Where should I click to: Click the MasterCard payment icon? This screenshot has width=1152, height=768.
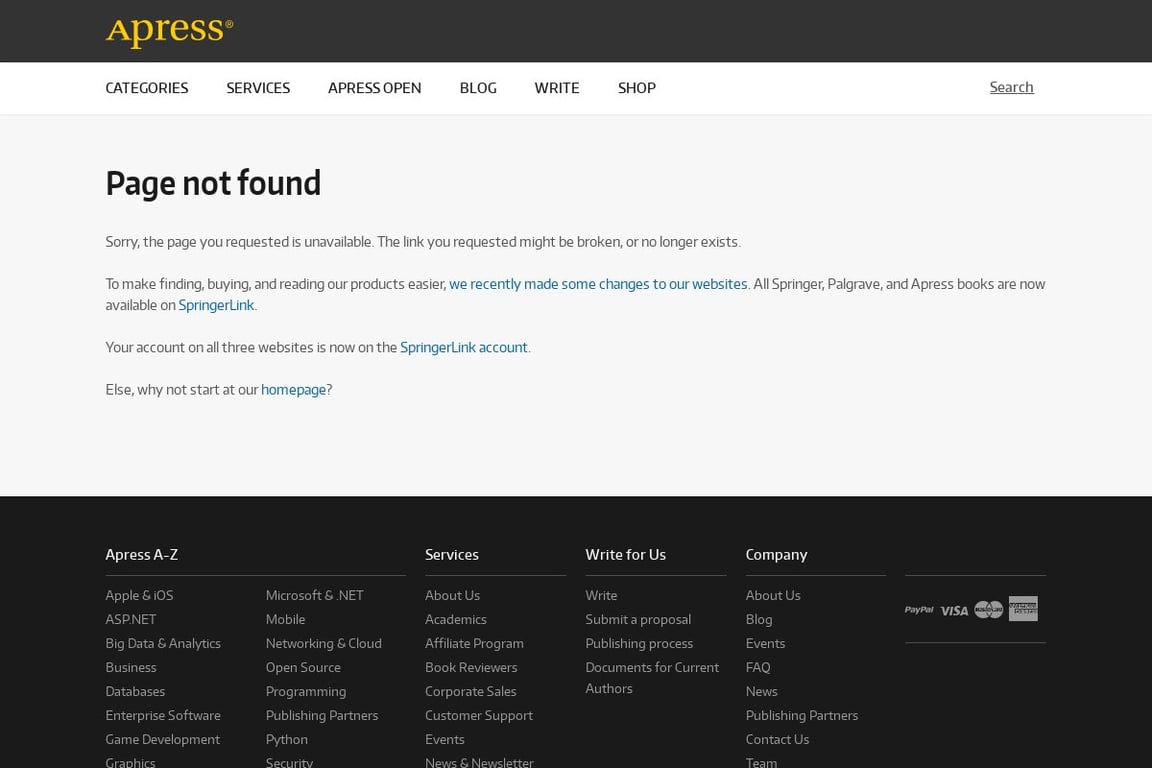[x=988, y=609]
